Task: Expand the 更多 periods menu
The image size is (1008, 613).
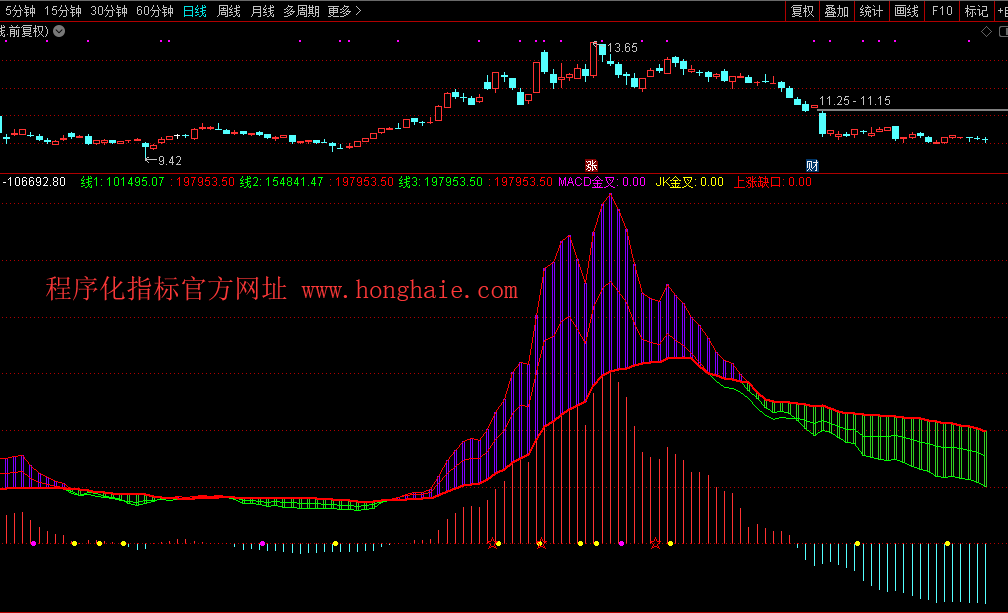Action: point(345,11)
